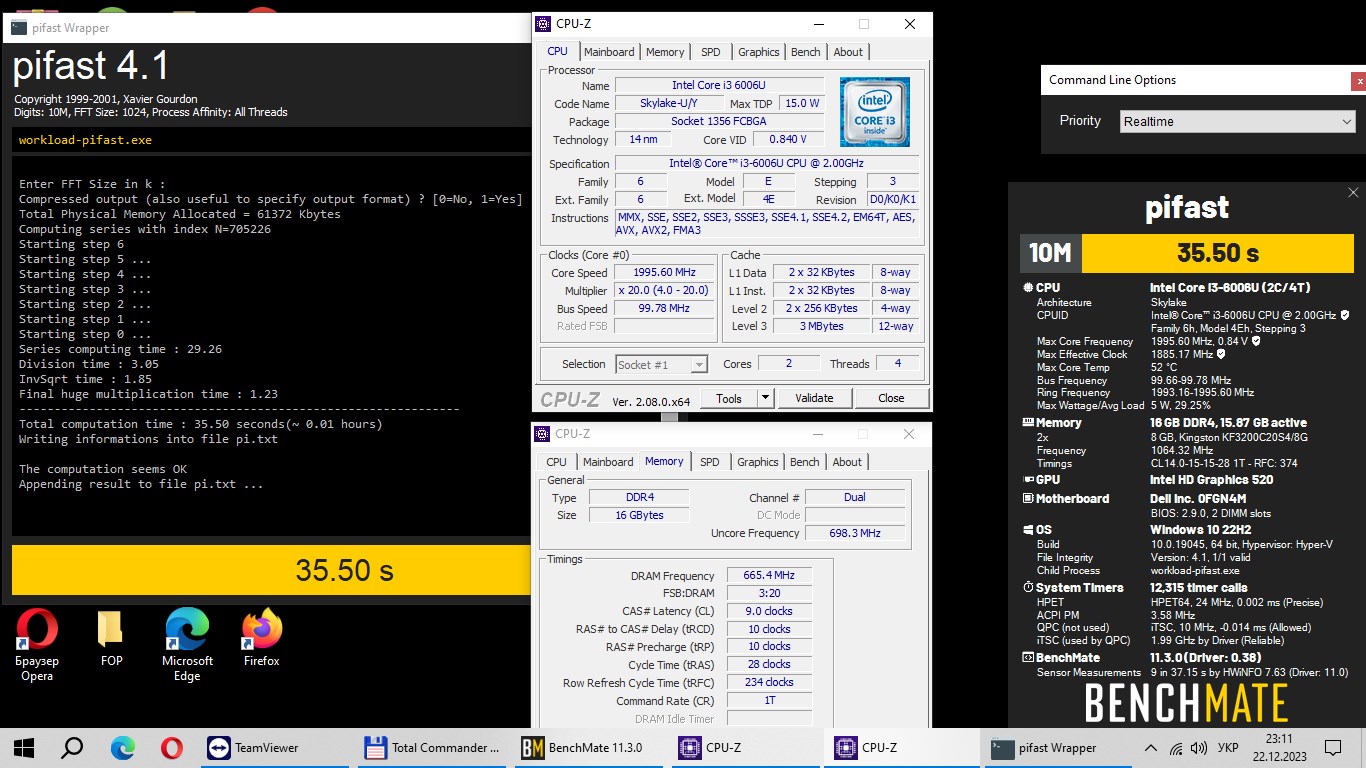This screenshot has height=768, width=1366.
Task: Open the FOP folder on desktop
Action: 111,638
